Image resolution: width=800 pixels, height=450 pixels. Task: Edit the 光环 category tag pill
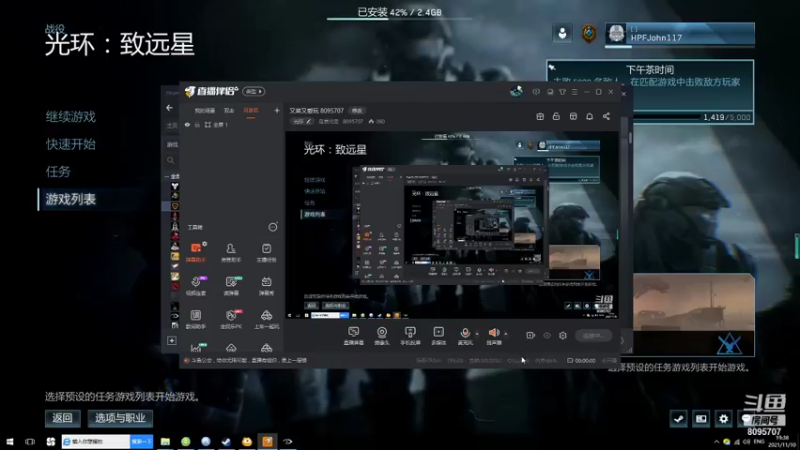302,121
